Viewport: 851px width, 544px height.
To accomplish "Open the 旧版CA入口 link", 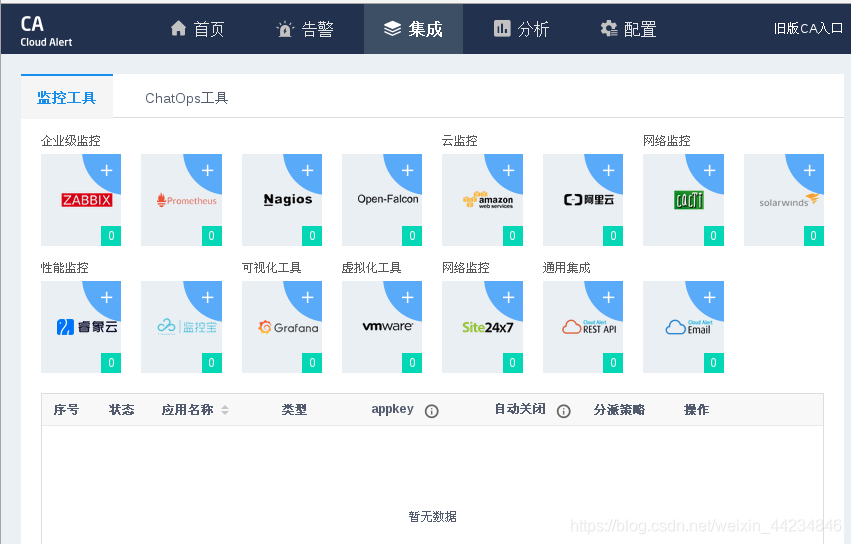I will [809, 29].
